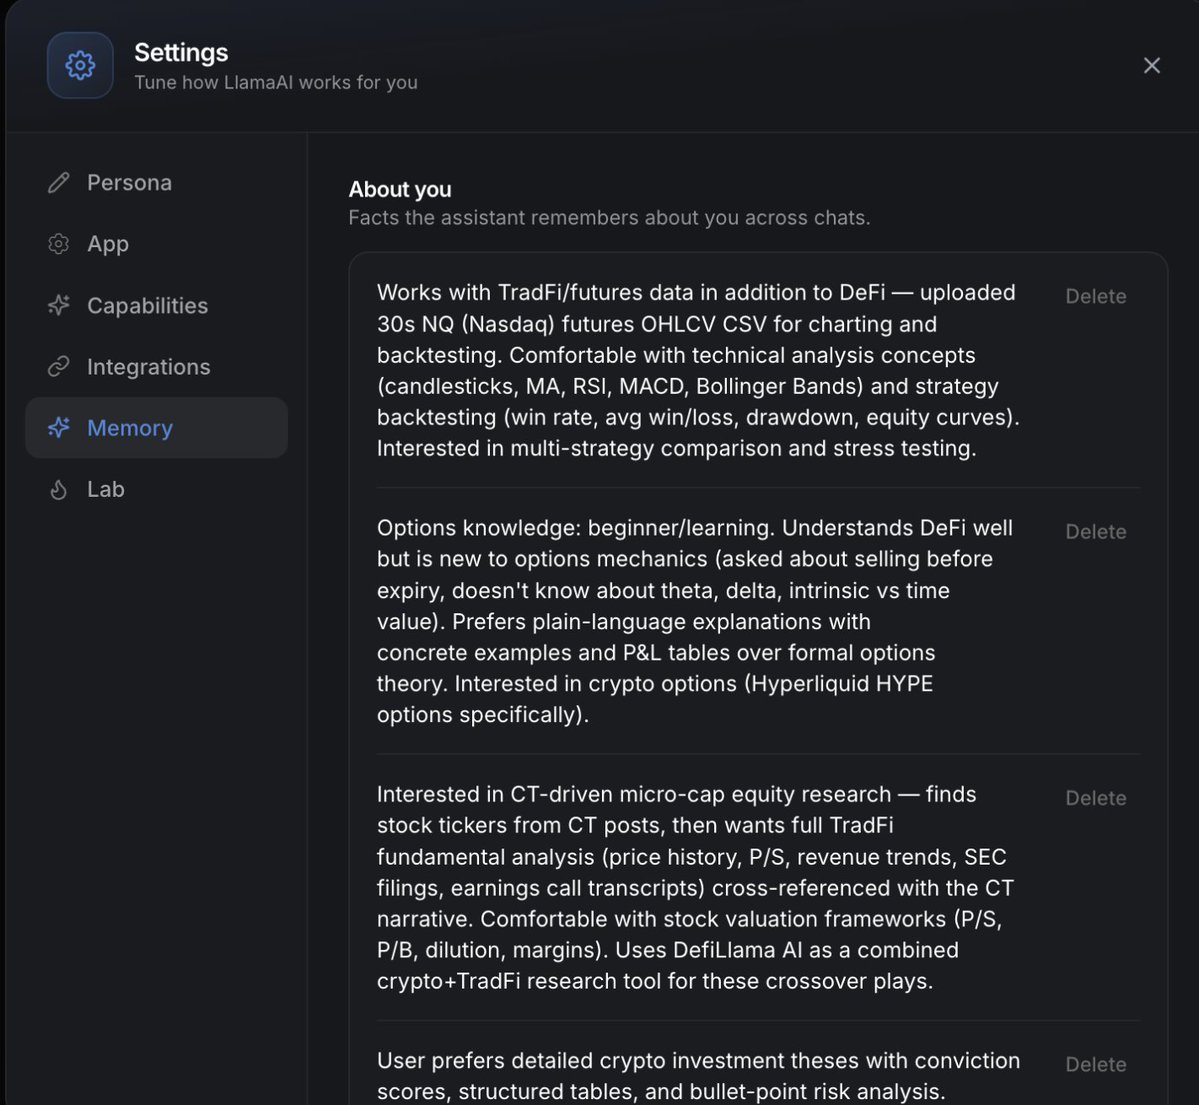Click the Lab flame icon

[59, 489]
